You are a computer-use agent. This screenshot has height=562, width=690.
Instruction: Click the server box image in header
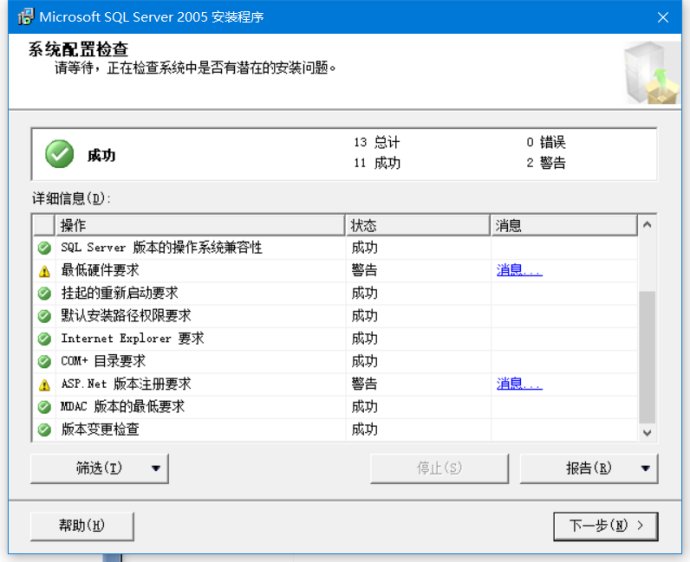(652, 73)
